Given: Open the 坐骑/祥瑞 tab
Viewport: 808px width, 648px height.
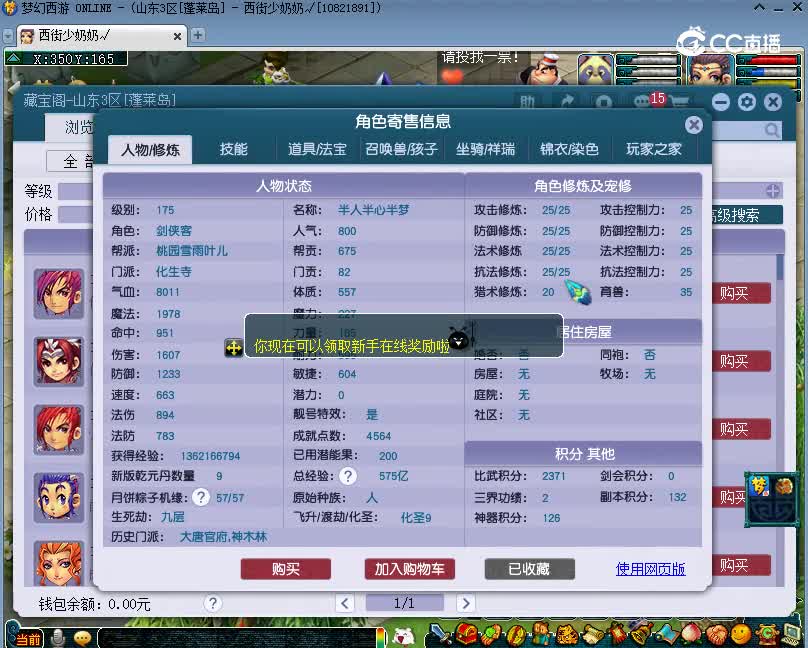Looking at the screenshot, I should 485,149.
